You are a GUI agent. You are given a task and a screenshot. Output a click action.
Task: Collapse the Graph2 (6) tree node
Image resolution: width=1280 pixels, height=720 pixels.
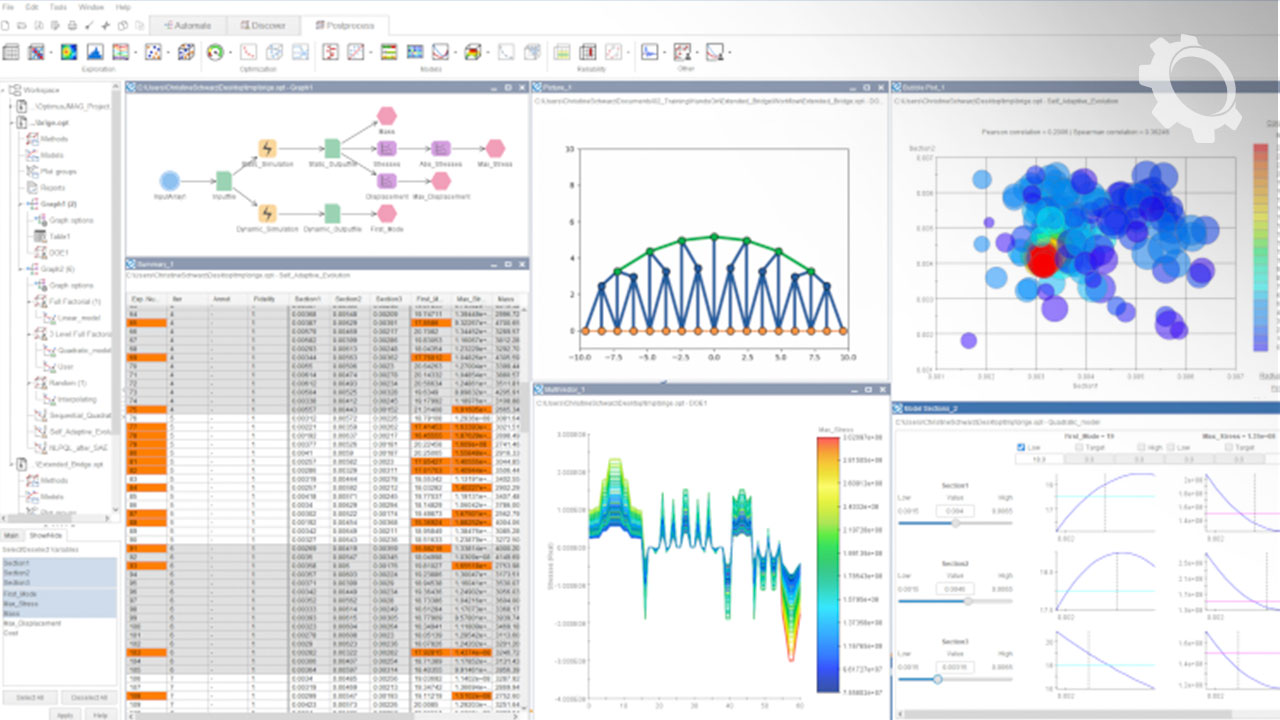click(19, 269)
